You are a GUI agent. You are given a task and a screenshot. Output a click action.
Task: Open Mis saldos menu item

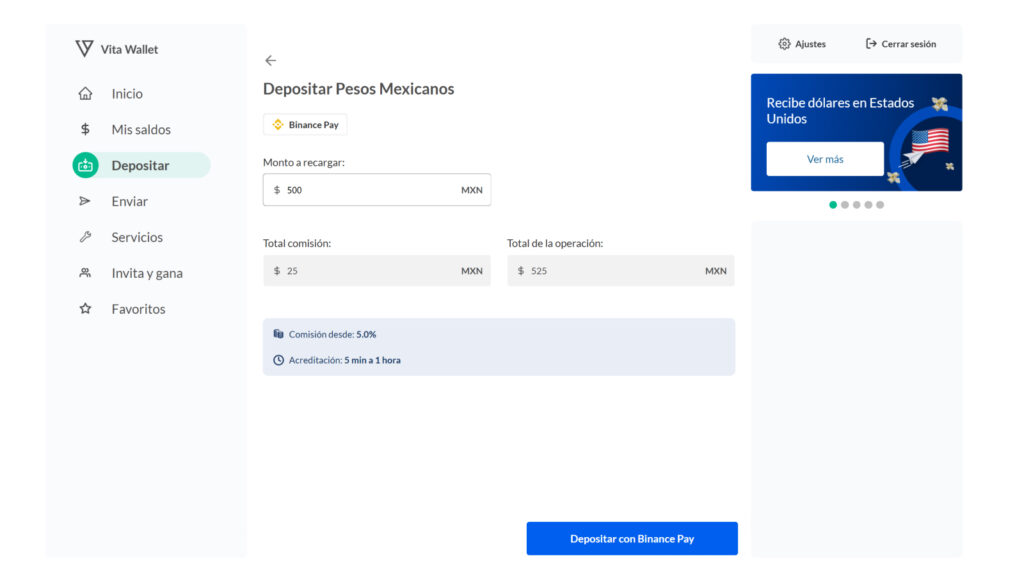(x=141, y=130)
